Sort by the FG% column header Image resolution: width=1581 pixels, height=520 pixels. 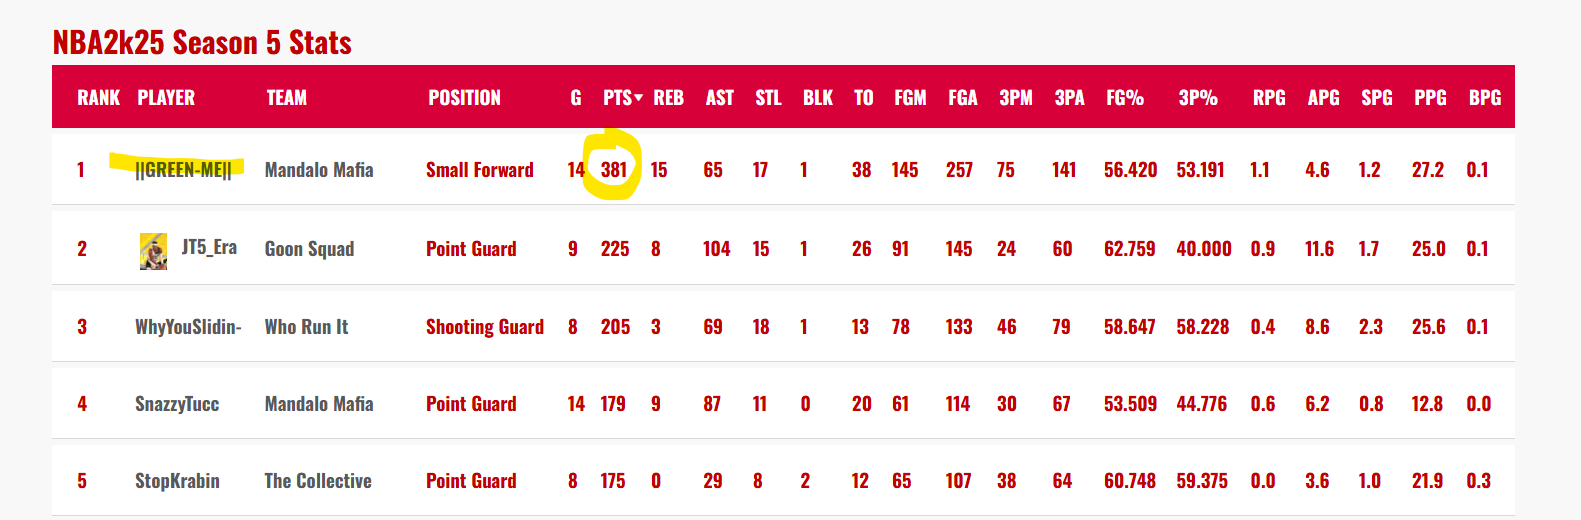pos(1125,98)
